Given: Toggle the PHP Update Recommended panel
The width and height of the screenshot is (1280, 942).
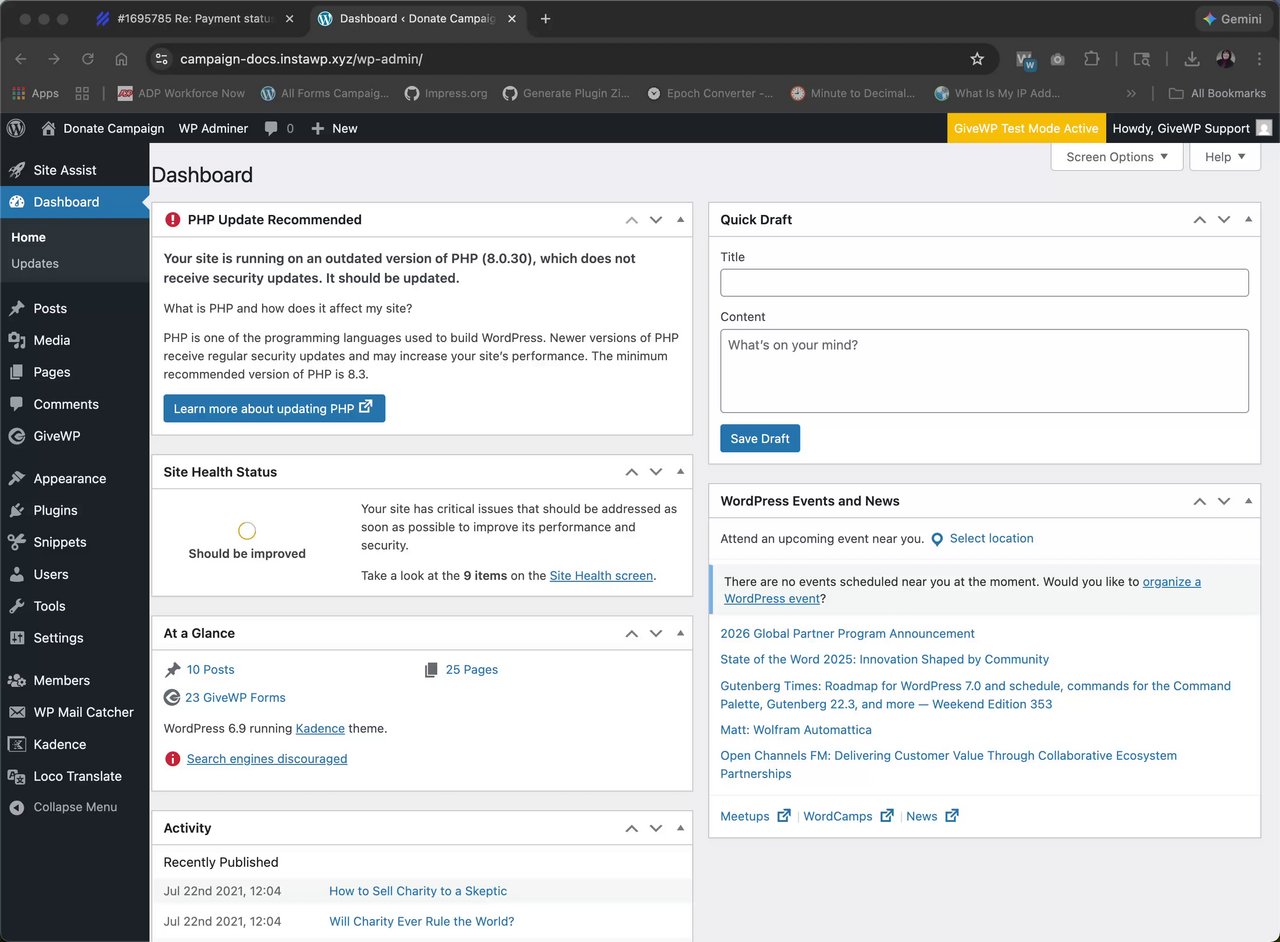Looking at the screenshot, I should (x=681, y=220).
